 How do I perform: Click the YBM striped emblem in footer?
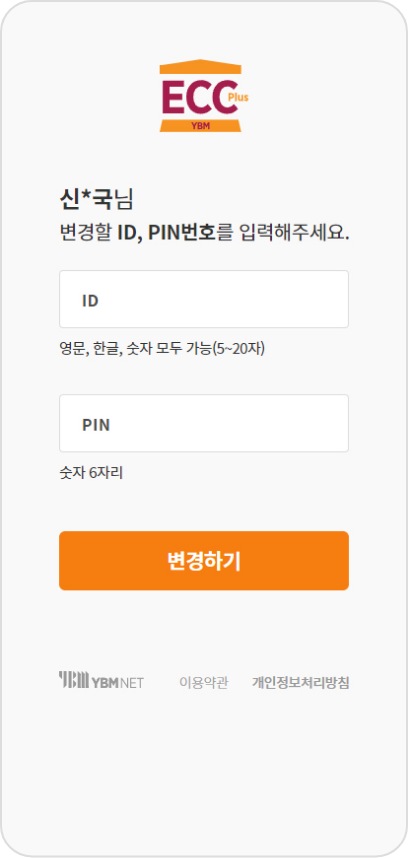pos(73,680)
